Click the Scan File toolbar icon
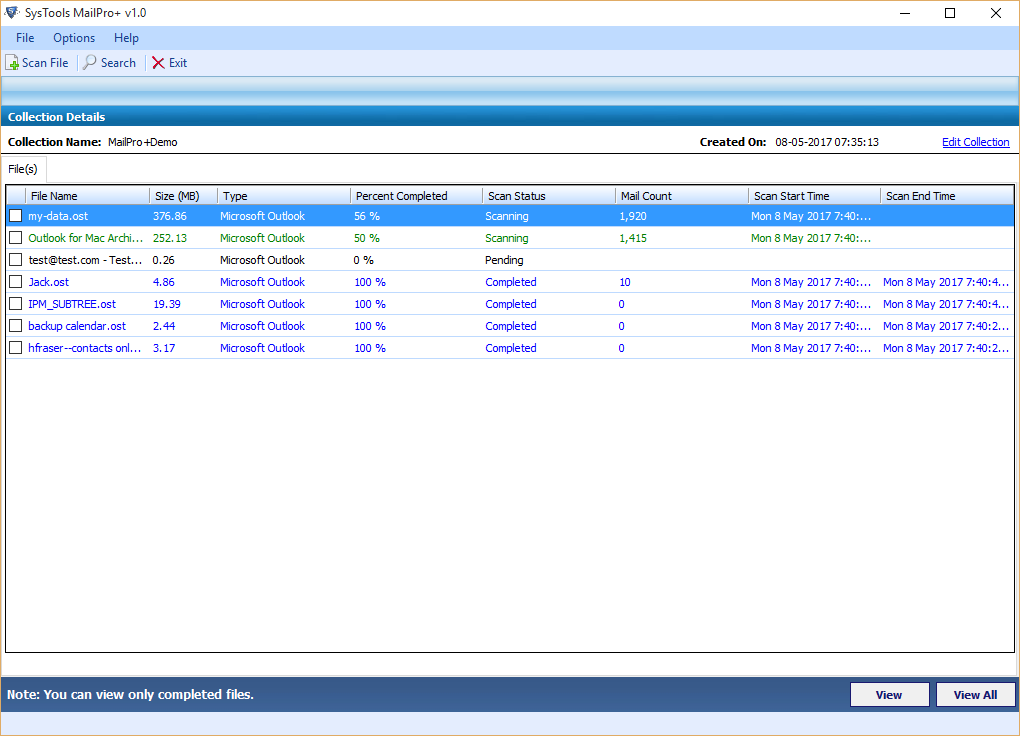The height and width of the screenshot is (736, 1020). [x=12, y=63]
